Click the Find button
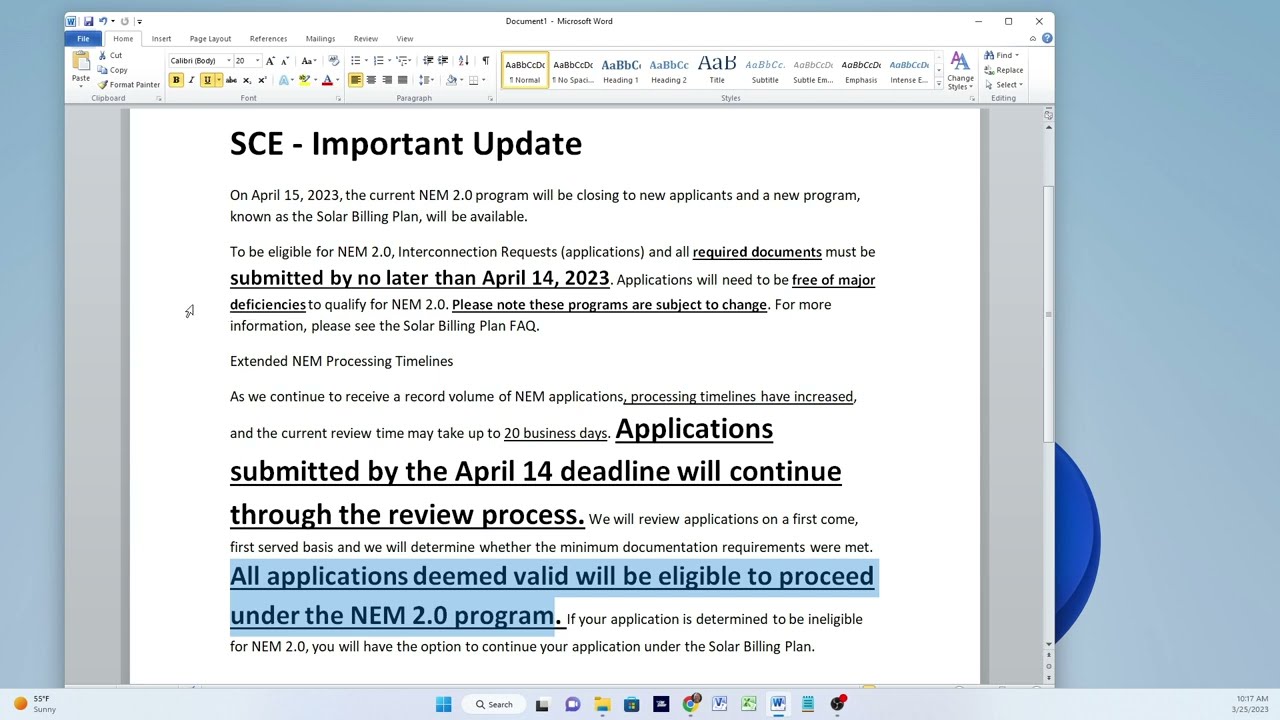This screenshot has width=1280, height=720. pyautogui.click(x=1002, y=55)
